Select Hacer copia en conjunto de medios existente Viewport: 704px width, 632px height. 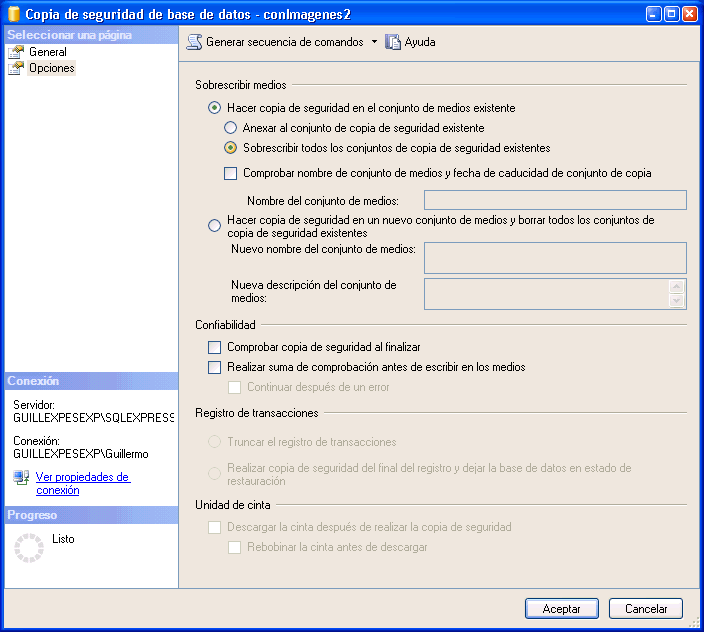pos(215,108)
